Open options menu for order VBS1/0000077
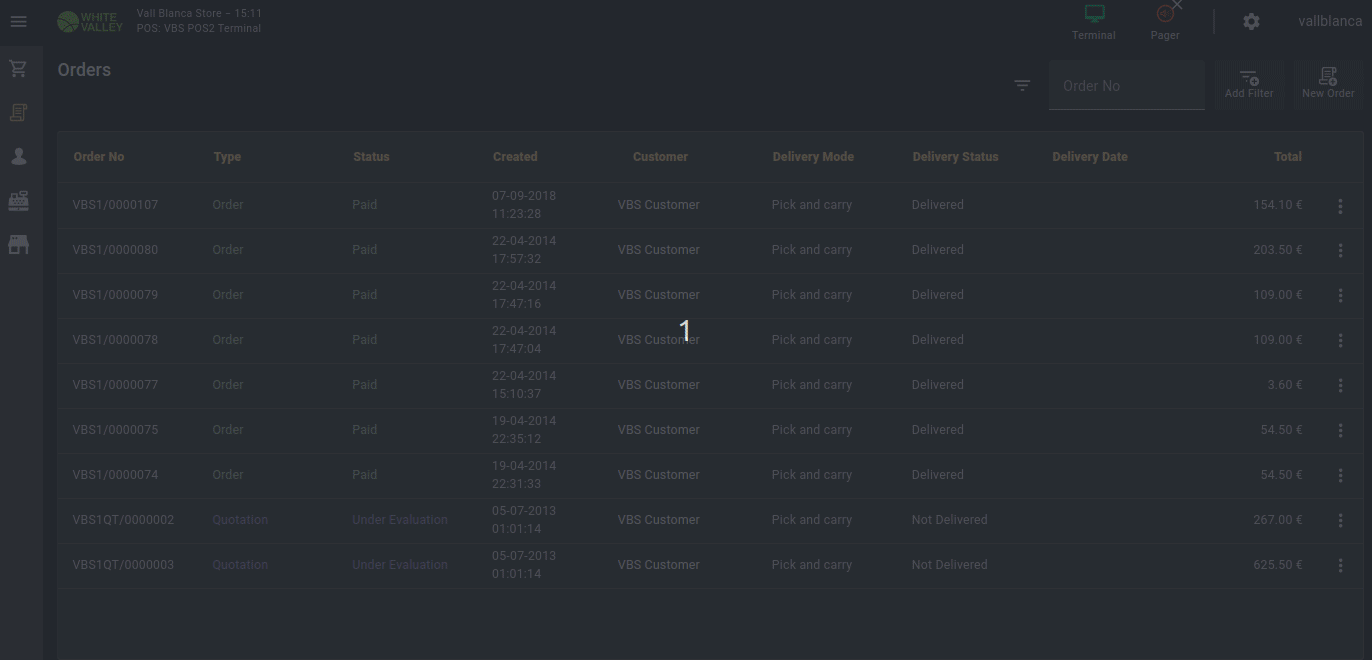The height and width of the screenshot is (660, 1372). tap(1340, 386)
